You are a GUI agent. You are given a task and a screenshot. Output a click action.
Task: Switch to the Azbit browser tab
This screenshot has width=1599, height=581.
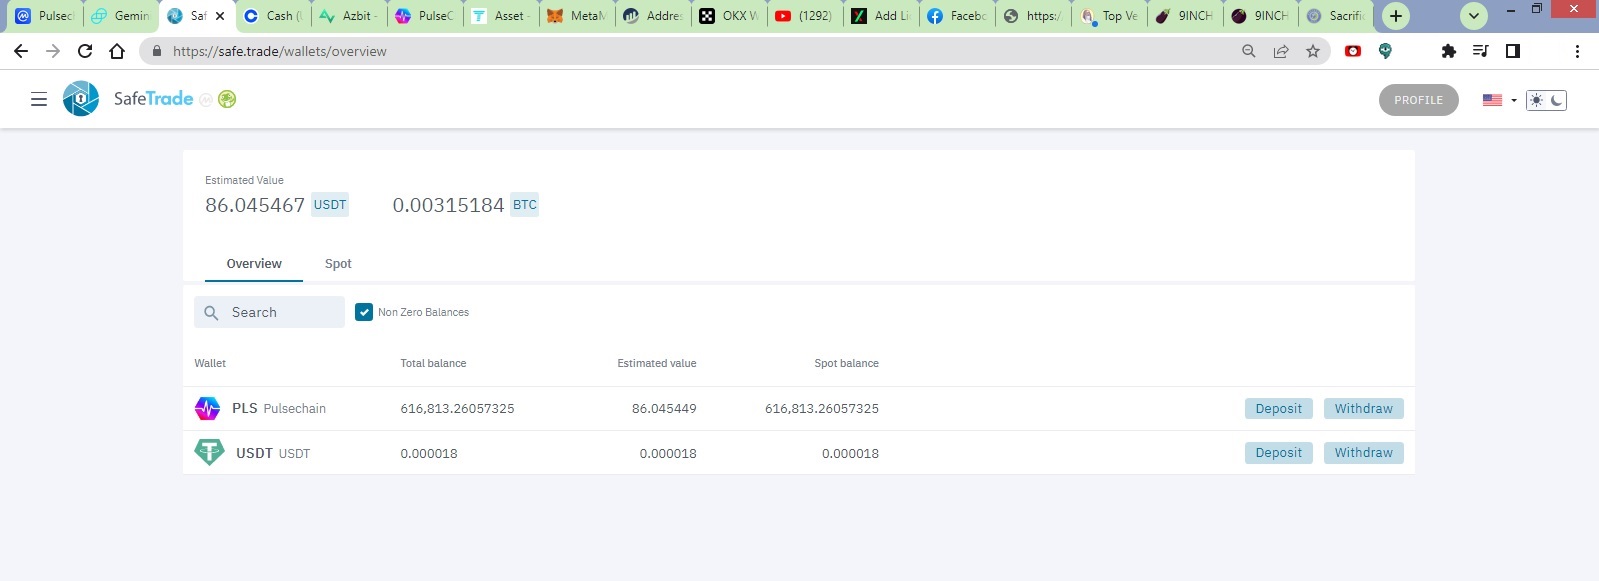point(349,16)
